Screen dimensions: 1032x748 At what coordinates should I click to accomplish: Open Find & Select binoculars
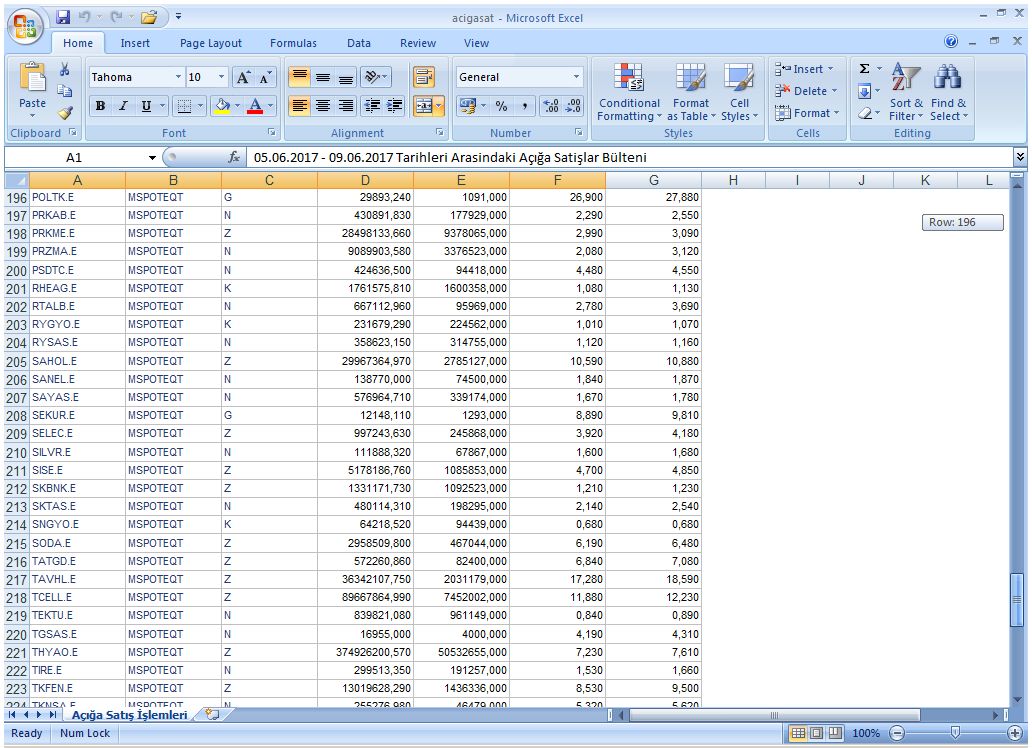[x=948, y=92]
